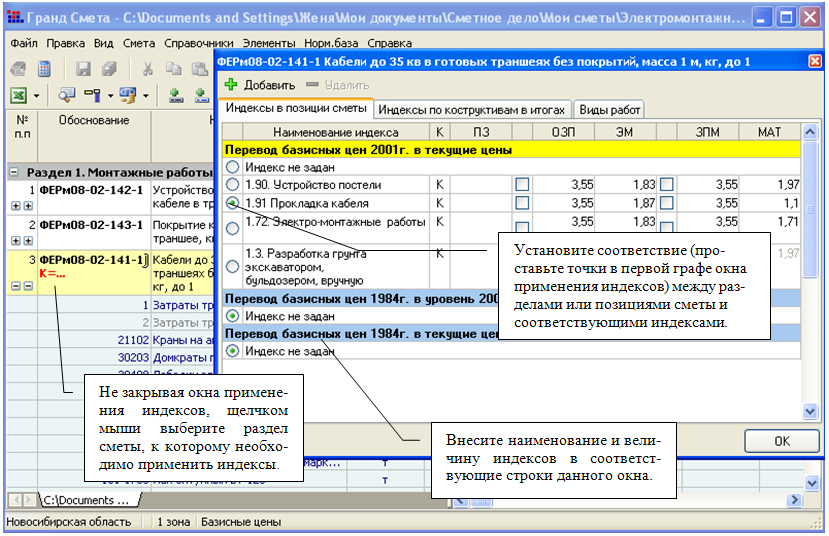Open the Элементы menu
The width and height of the screenshot is (829, 536).
[x=269, y=43]
